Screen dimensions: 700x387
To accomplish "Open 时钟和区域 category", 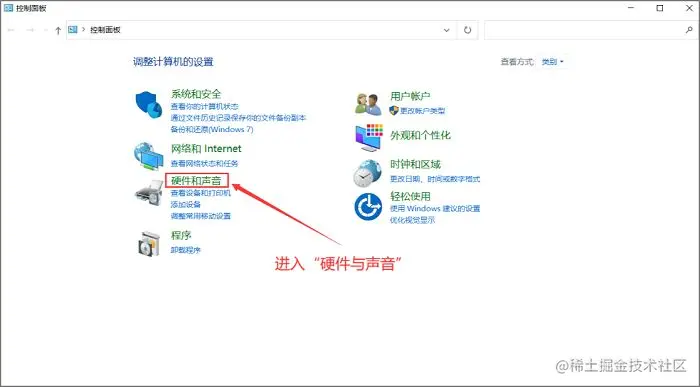I will pyautogui.click(x=415, y=164).
